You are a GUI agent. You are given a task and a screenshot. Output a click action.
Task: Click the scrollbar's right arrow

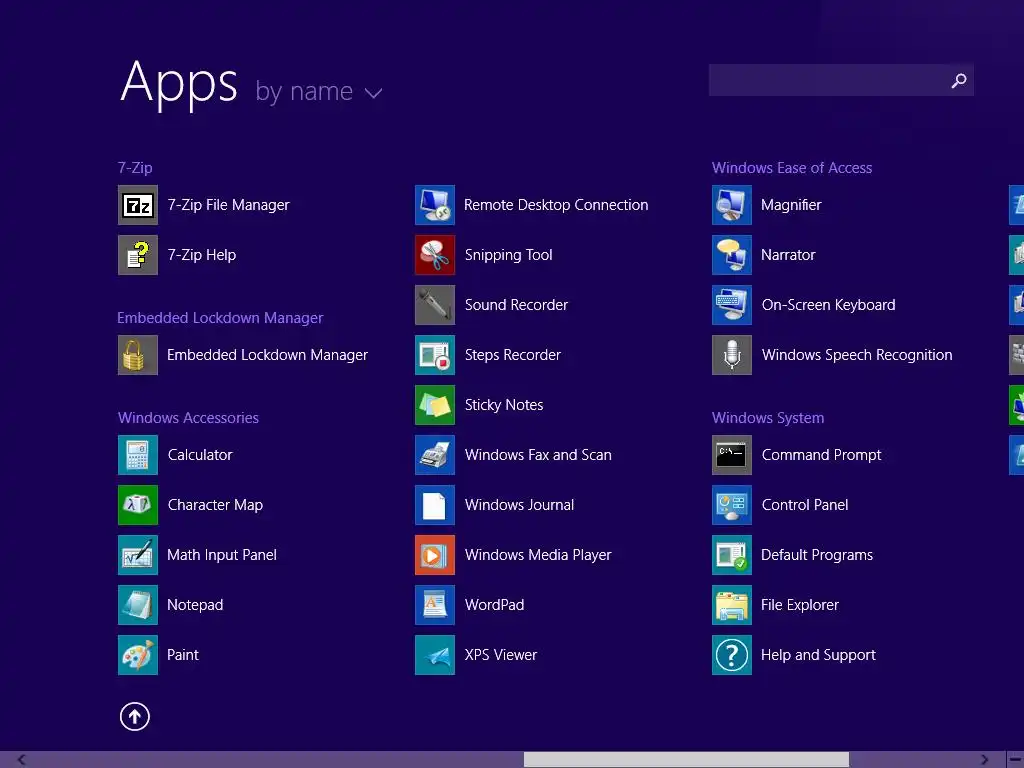(984, 760)
